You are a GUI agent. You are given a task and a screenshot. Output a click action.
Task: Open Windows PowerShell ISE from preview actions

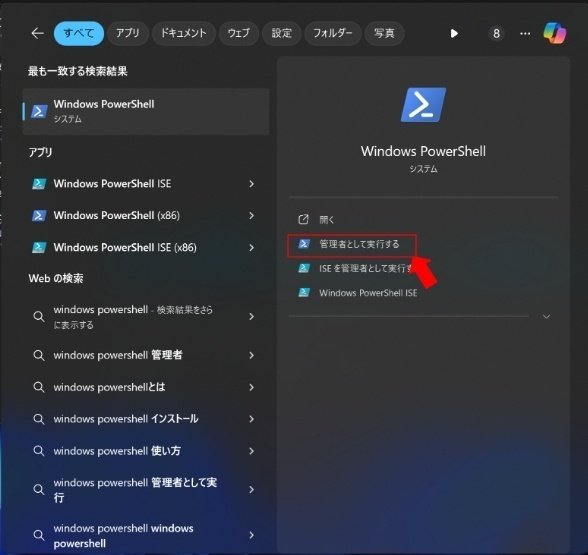click(x=368, y=293)
